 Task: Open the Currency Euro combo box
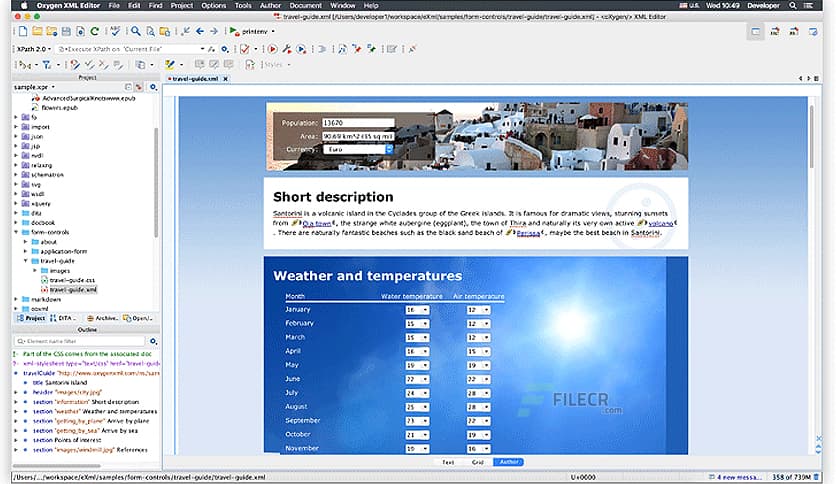(358, 149)
